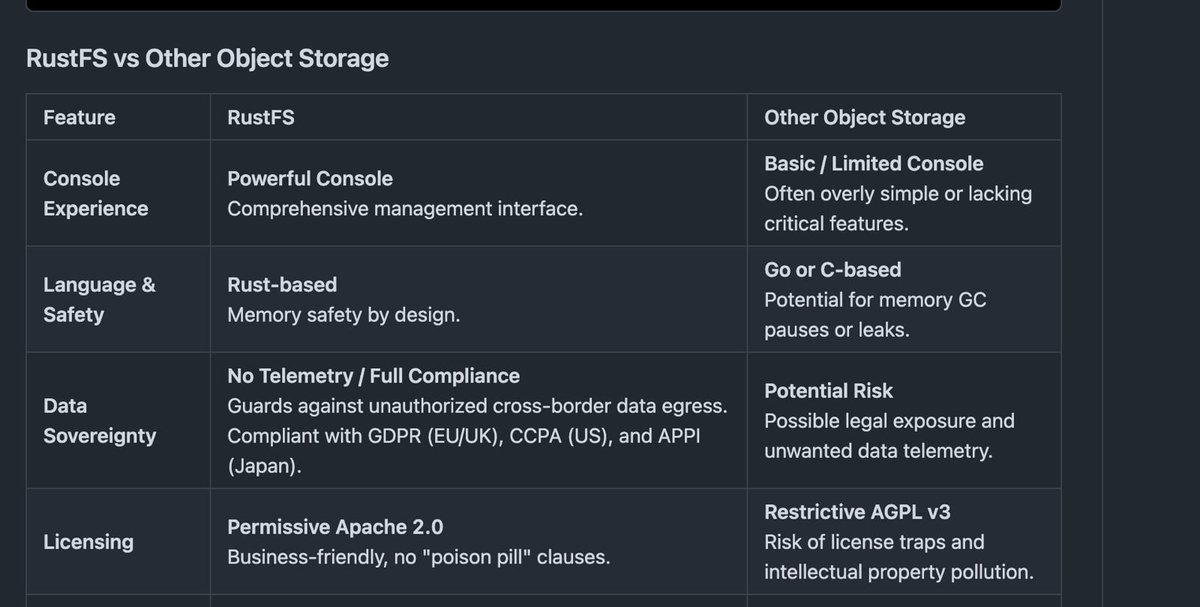The height and width of the screenshot is (607, 1200).
Task: Click the "Language & Safety" row label
Action: pos(99,299)
